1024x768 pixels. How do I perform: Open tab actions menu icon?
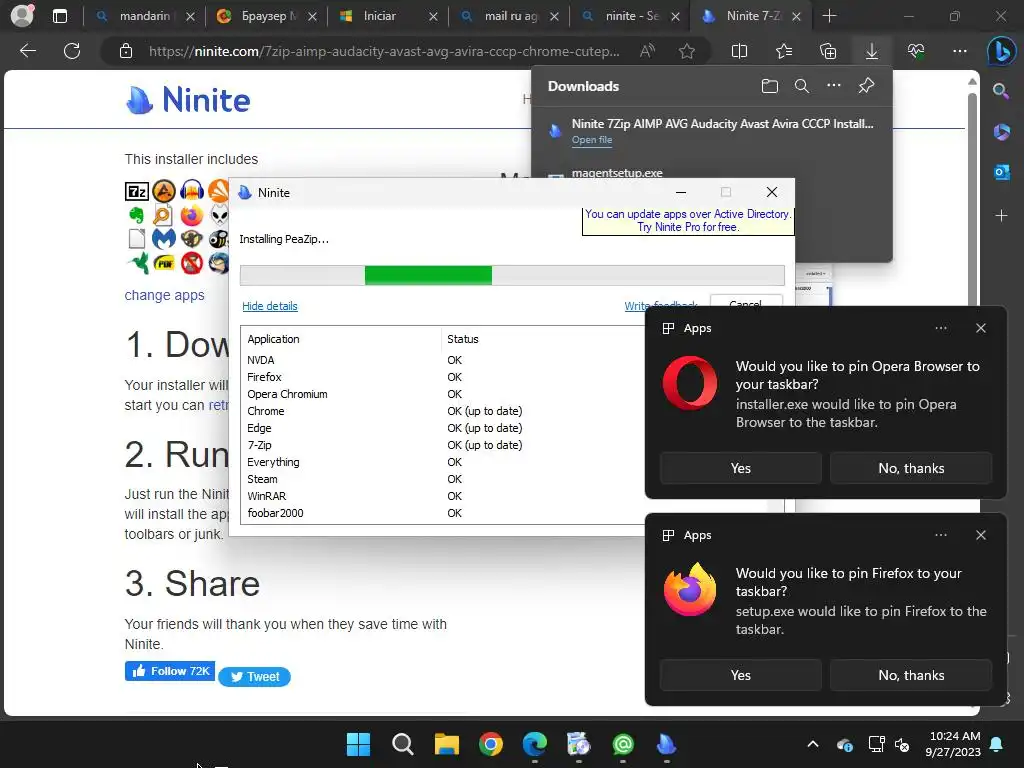pos(59,16)
